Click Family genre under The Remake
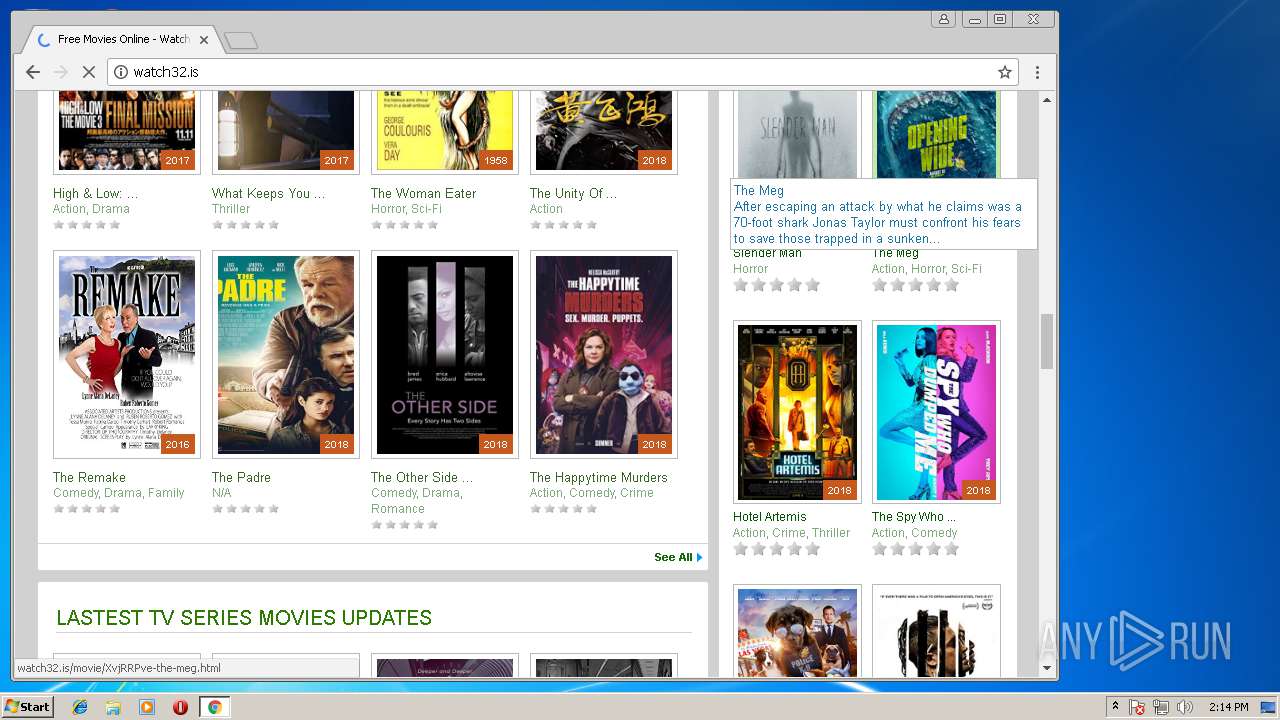1280x720 pixels. 166,493
